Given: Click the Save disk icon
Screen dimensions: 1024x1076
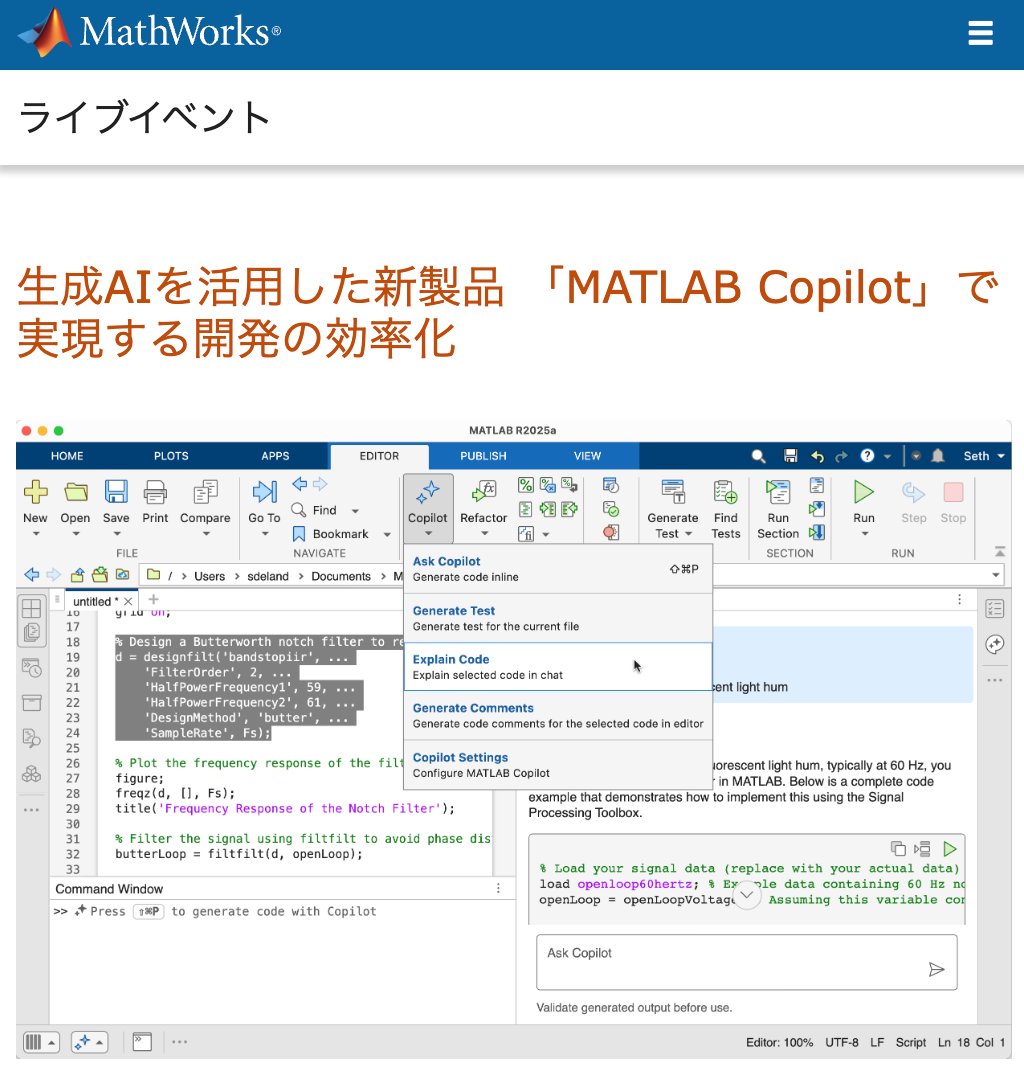Looking at the screenshot, I should click(116, 491).
